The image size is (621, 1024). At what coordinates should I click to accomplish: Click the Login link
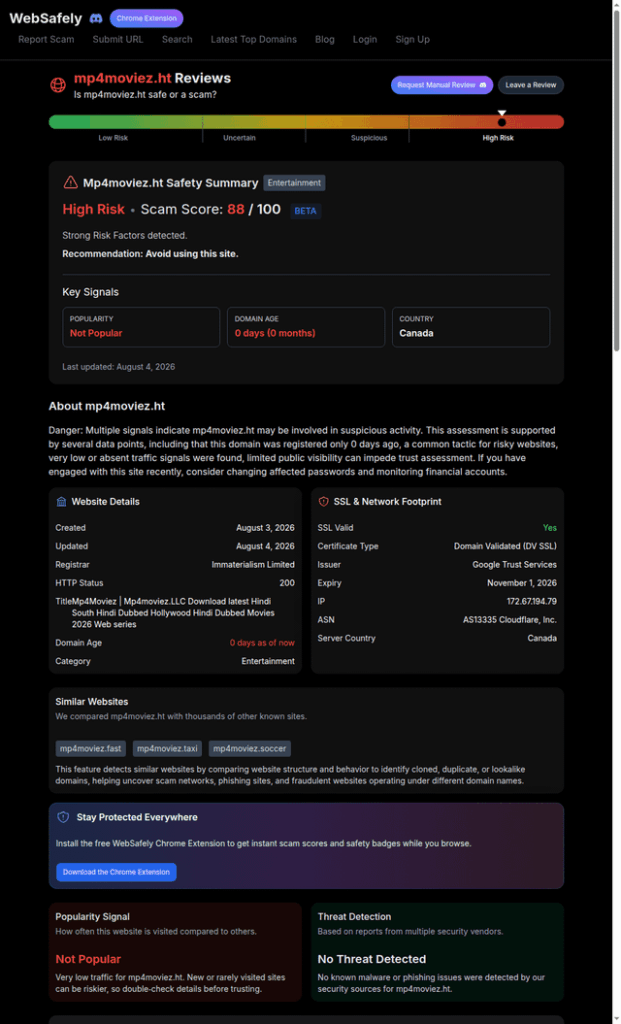(x=365, y=39)
